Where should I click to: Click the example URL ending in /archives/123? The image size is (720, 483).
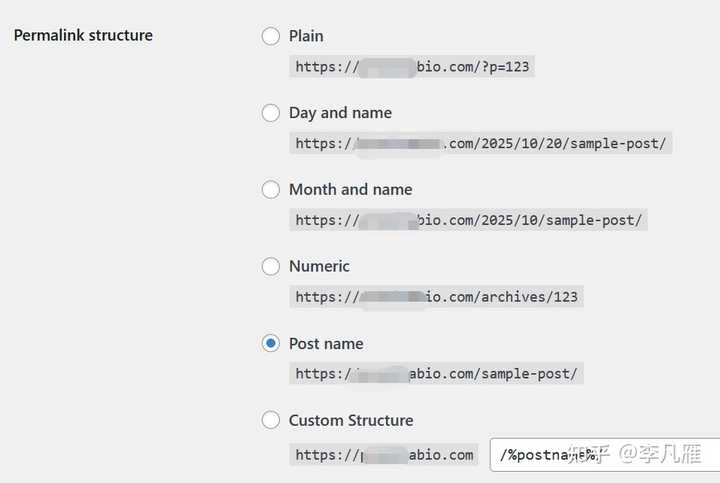(436, 297)
